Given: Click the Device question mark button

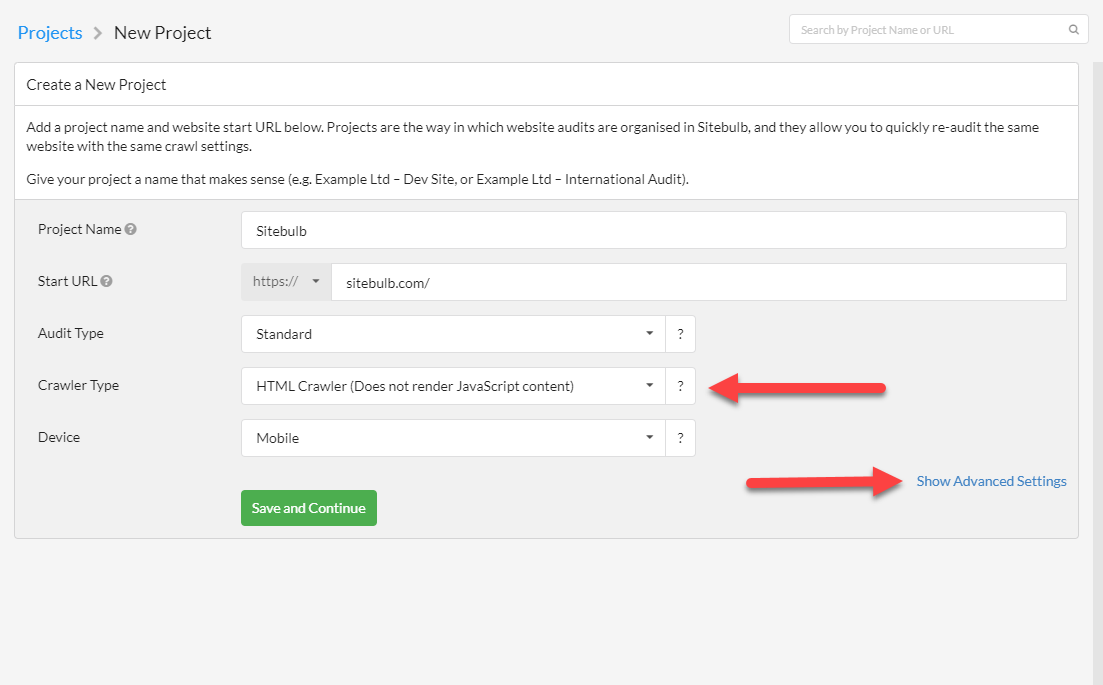Looking at the screenshot, I should [680, 438].
